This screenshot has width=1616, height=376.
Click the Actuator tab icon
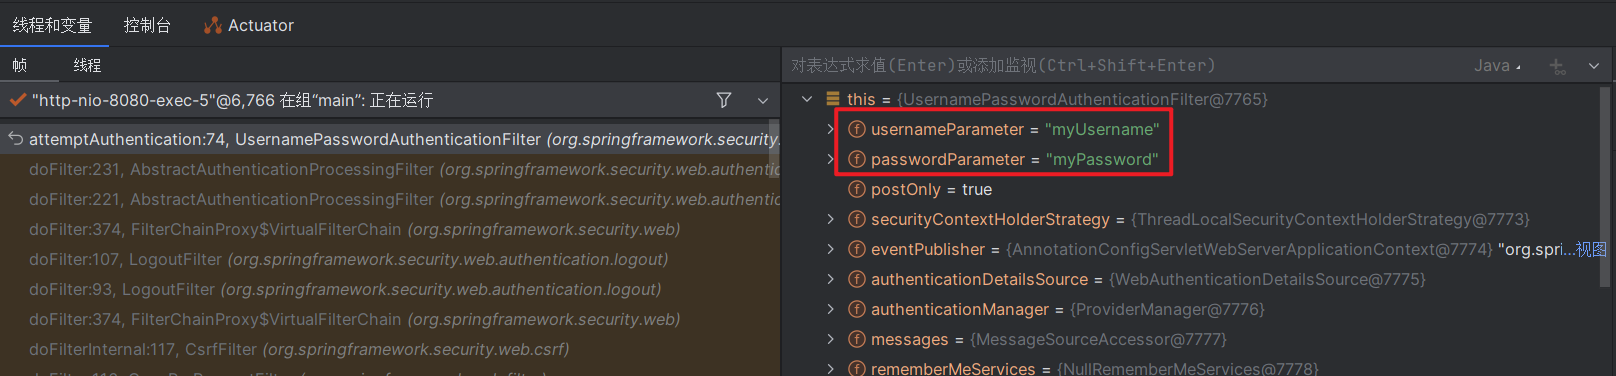point(212,25)
